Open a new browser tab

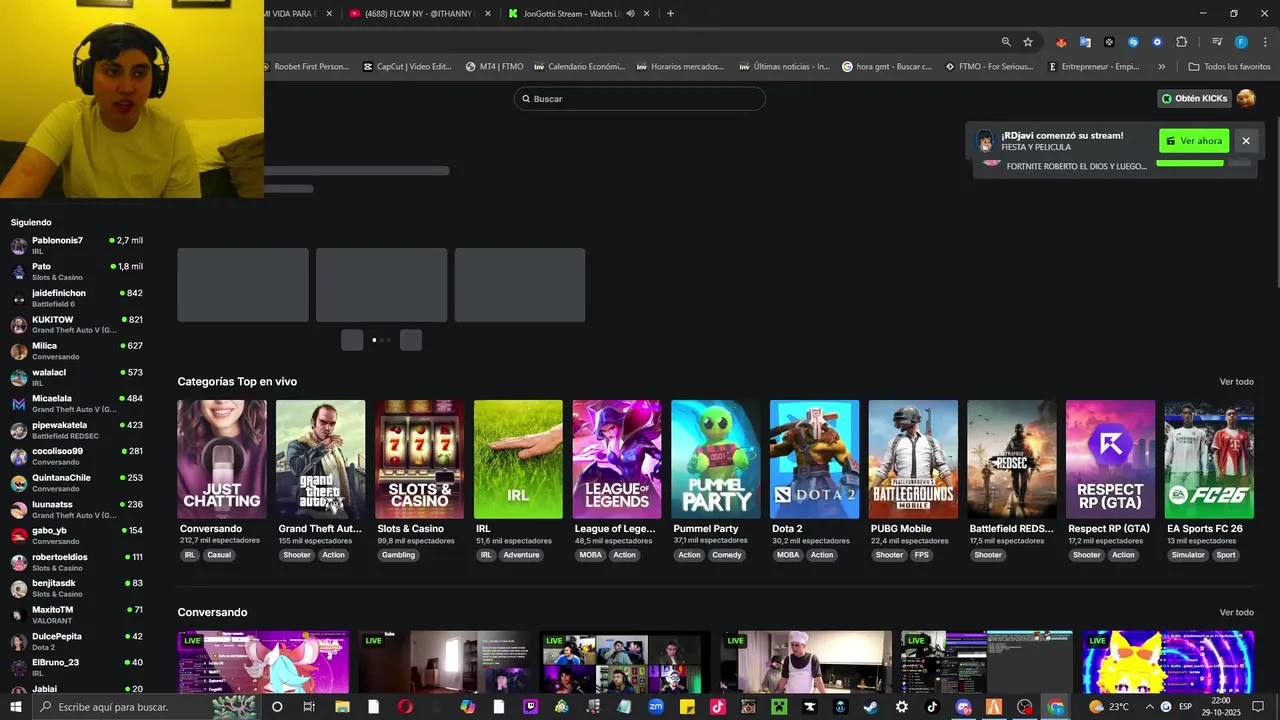pyautogui.click(x=670, y=14)
